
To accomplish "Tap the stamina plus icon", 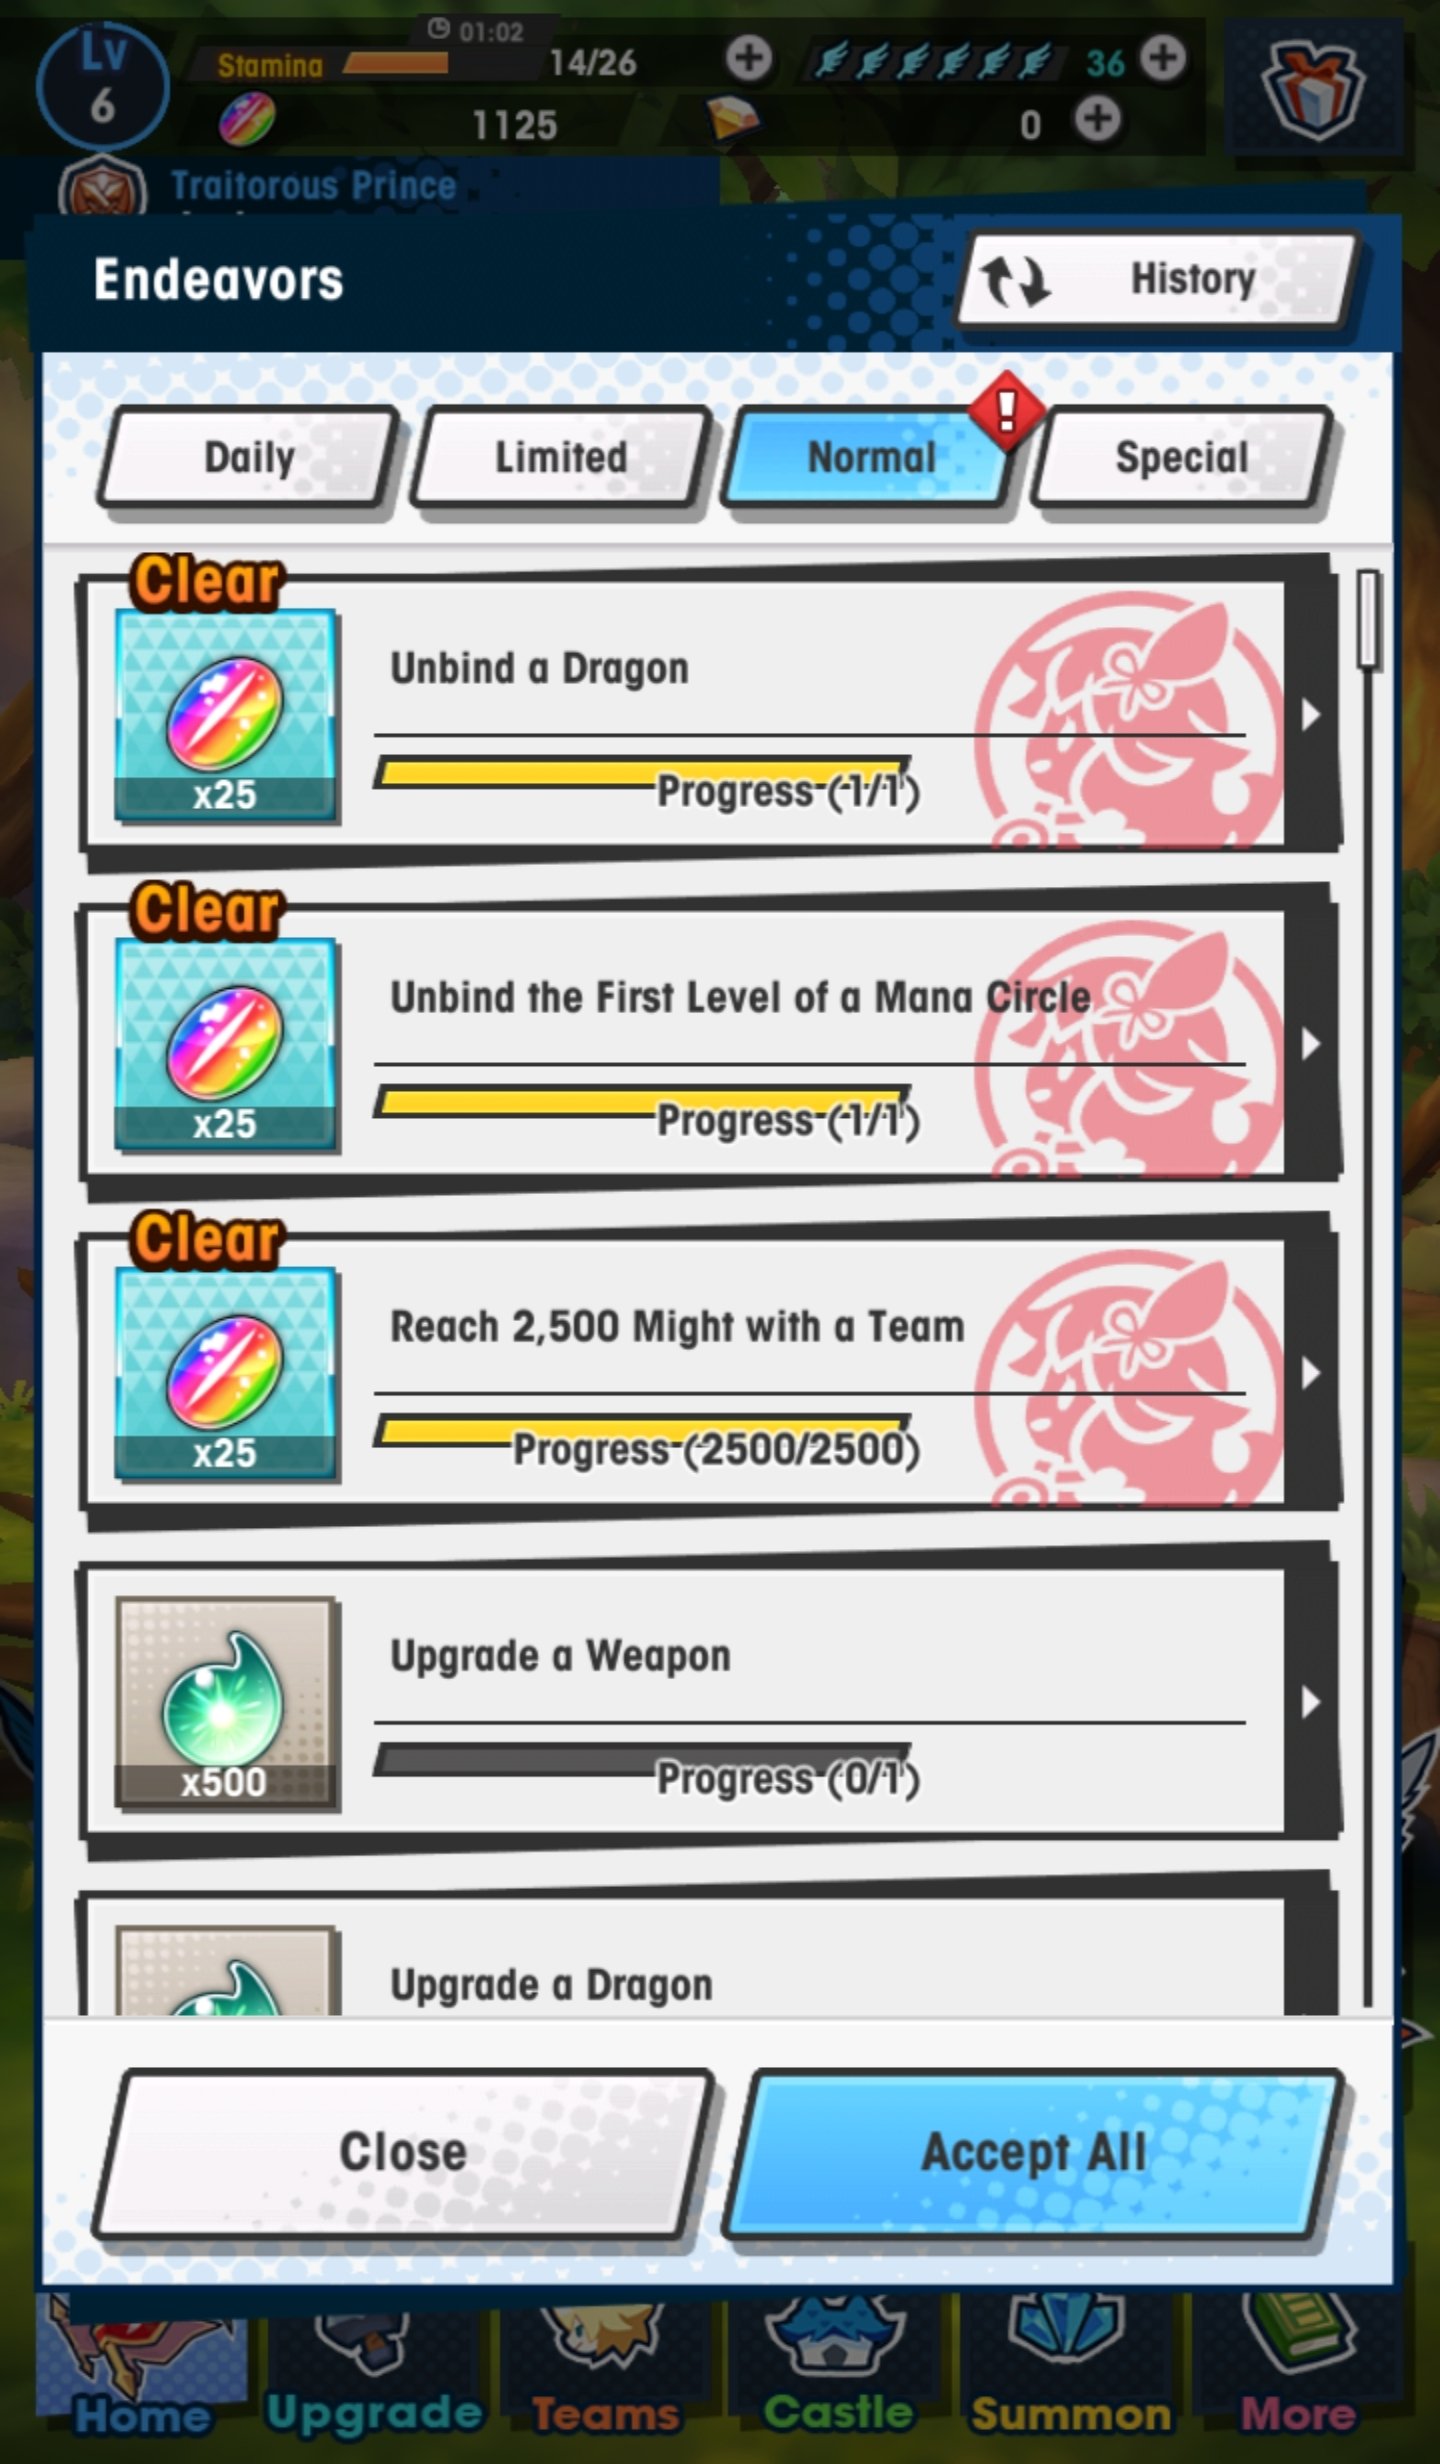I will pyautogui.click(x=748, y=58).
